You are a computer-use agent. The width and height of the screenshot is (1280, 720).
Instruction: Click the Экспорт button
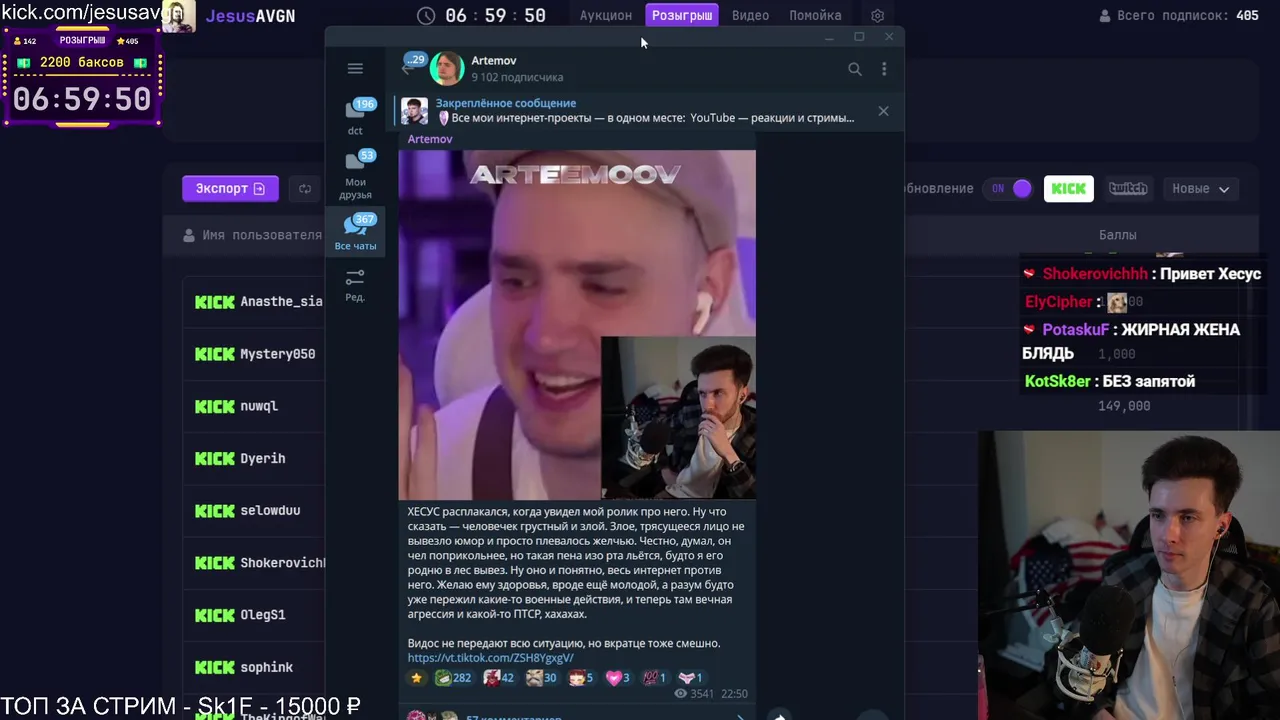[x=230, y=188]
